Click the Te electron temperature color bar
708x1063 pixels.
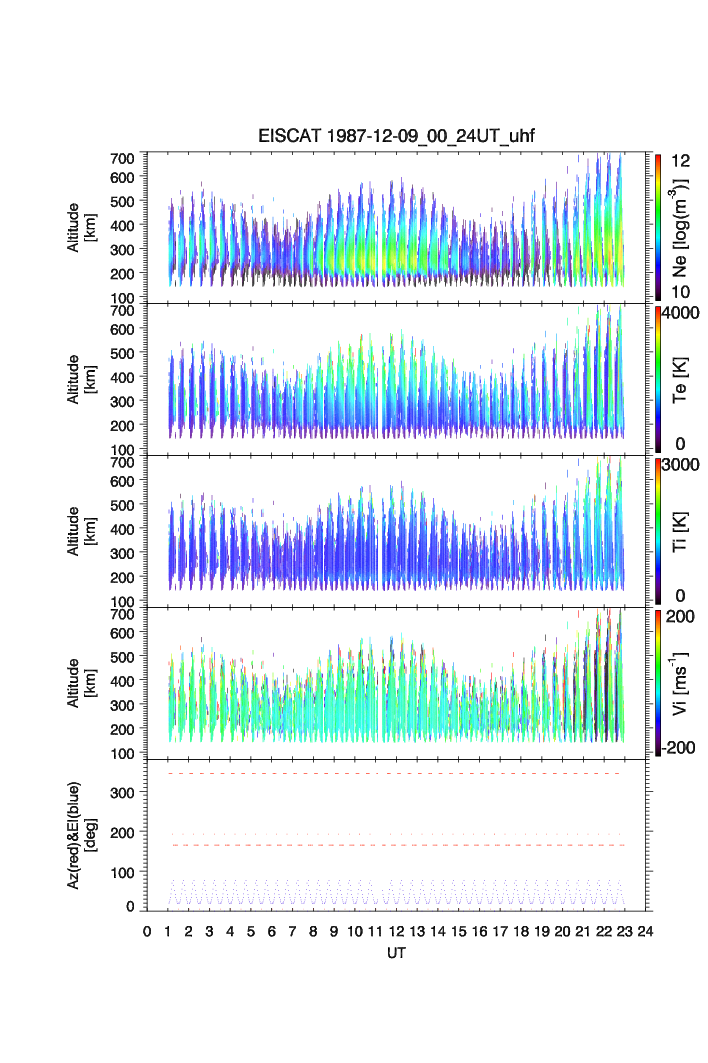658,379
